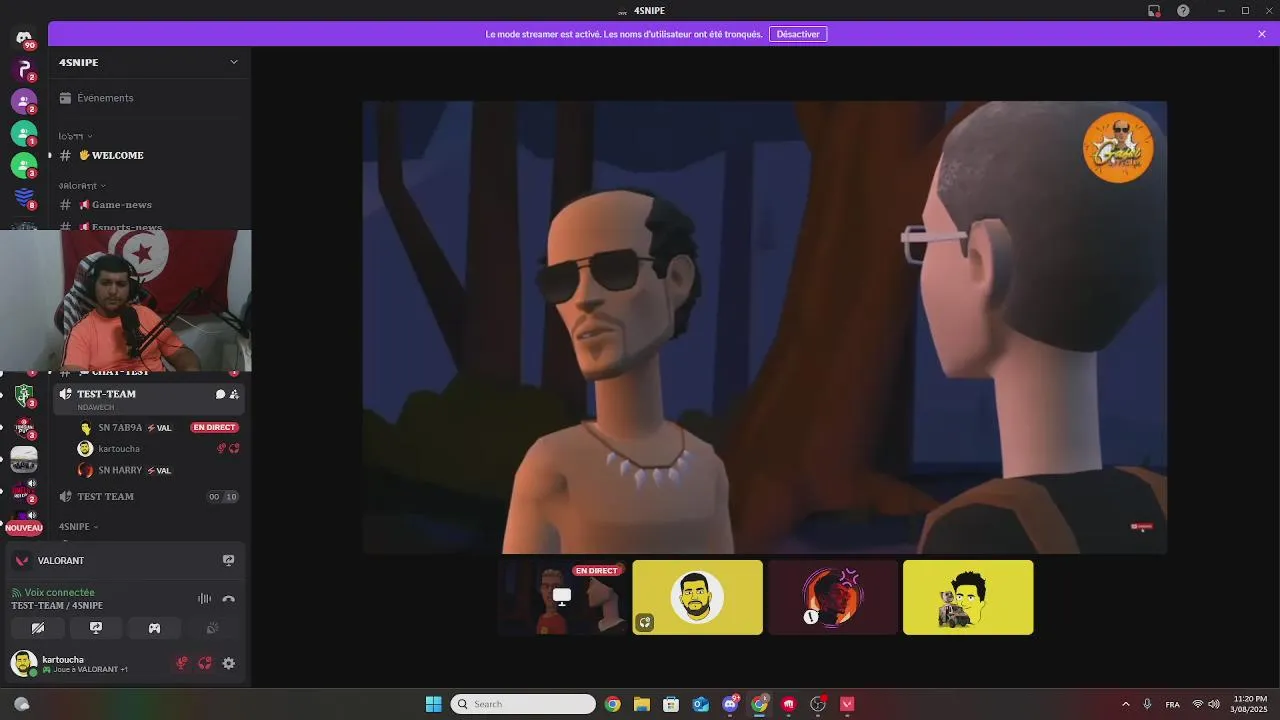Undeafen headphones in user panel
This screenshot has height=720, width=1280.
point(205,663)
